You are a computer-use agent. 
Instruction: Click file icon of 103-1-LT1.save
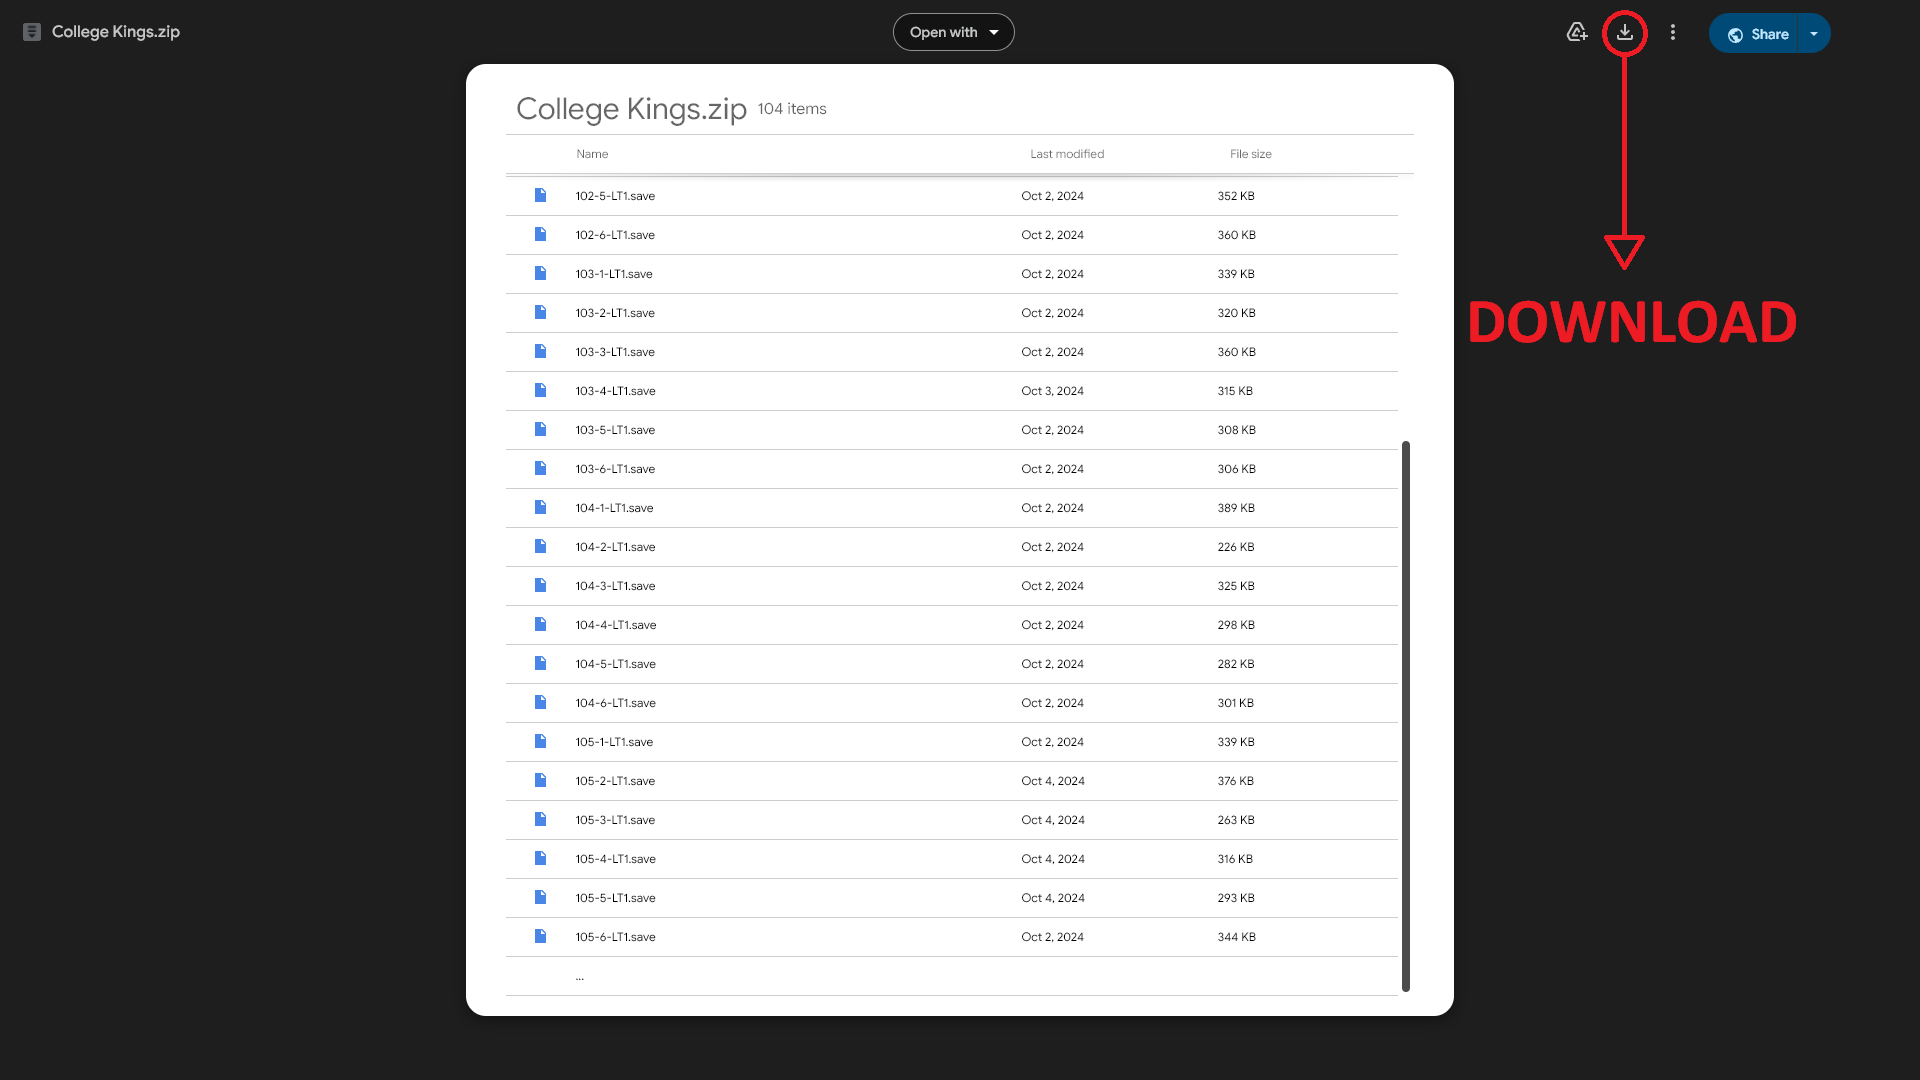point(540,273)
